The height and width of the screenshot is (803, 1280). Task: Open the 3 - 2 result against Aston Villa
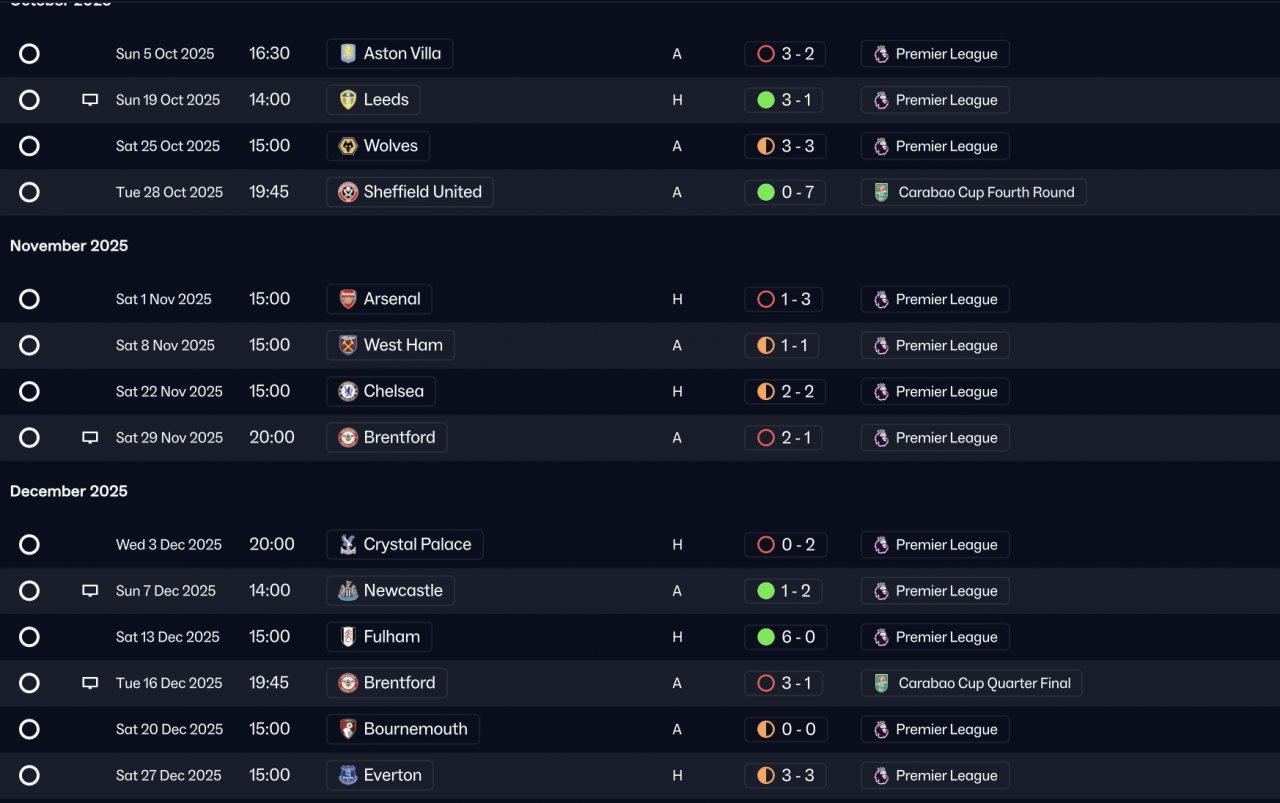pos(785,54)
